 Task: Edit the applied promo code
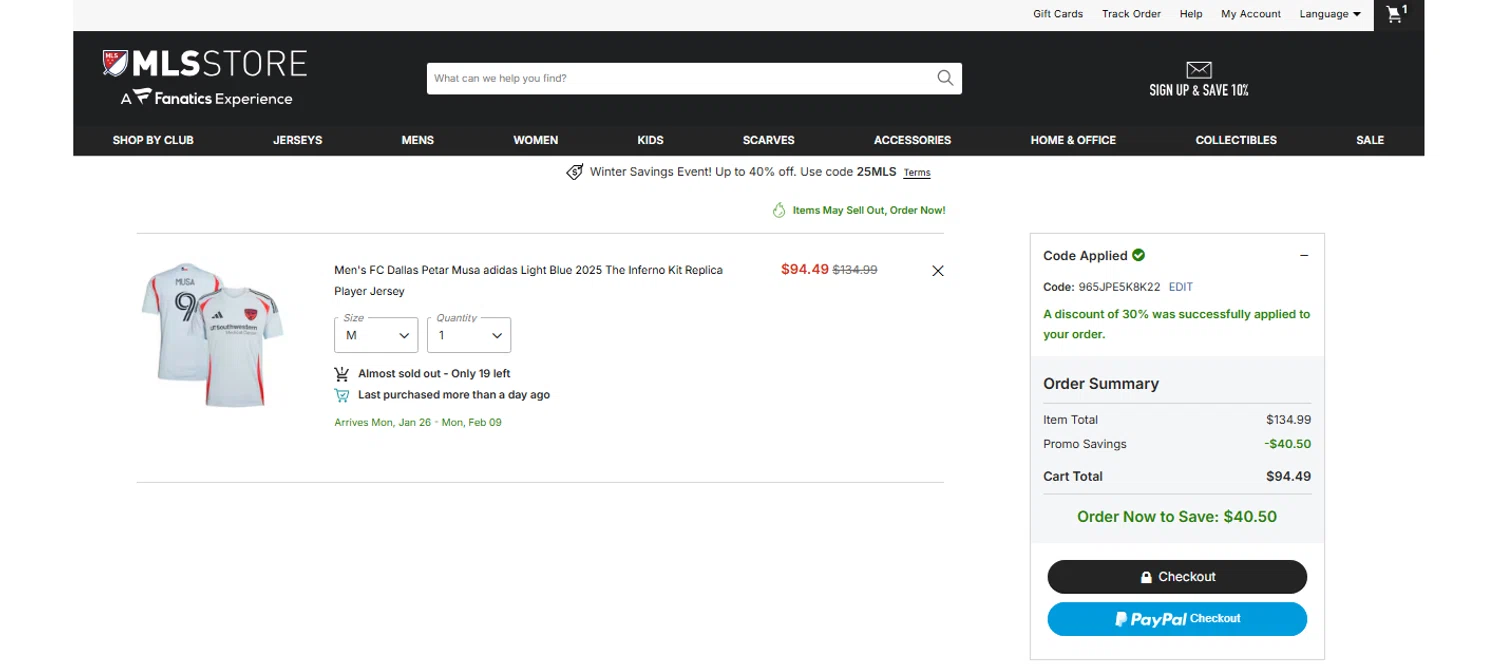click(1181, 287)
